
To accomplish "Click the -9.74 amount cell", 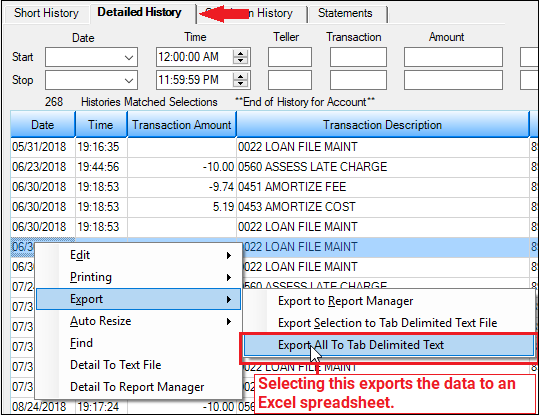I will (182, 187).
